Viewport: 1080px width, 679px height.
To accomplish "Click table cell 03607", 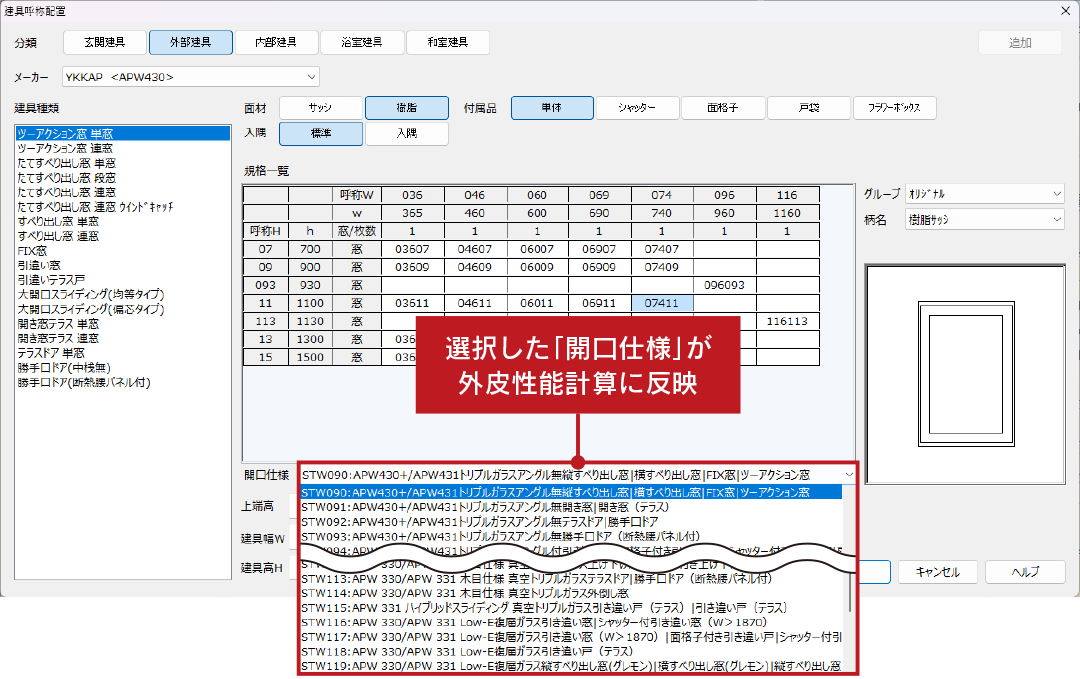I will [x=413, y=249].
